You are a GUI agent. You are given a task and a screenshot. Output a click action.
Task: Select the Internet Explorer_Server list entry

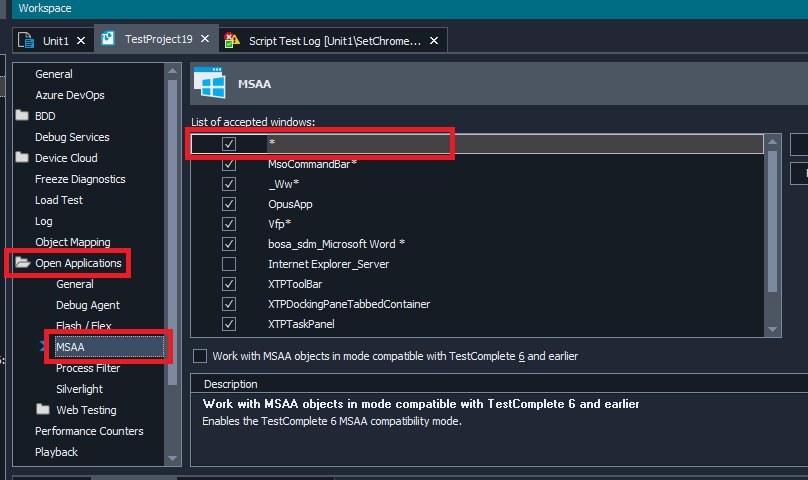[328, 264]
